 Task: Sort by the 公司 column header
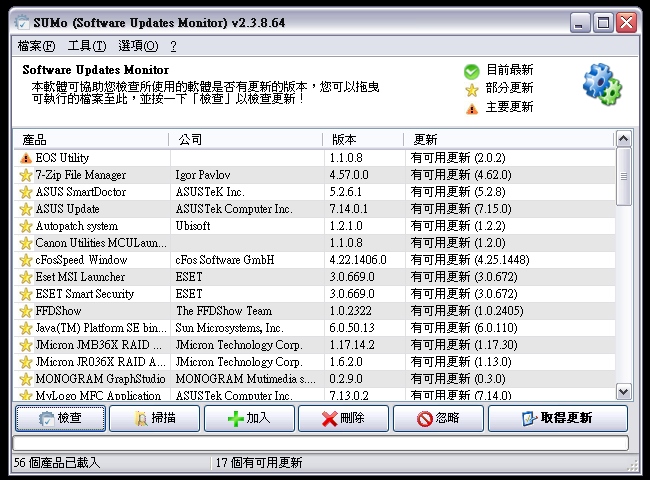point(245,140)
